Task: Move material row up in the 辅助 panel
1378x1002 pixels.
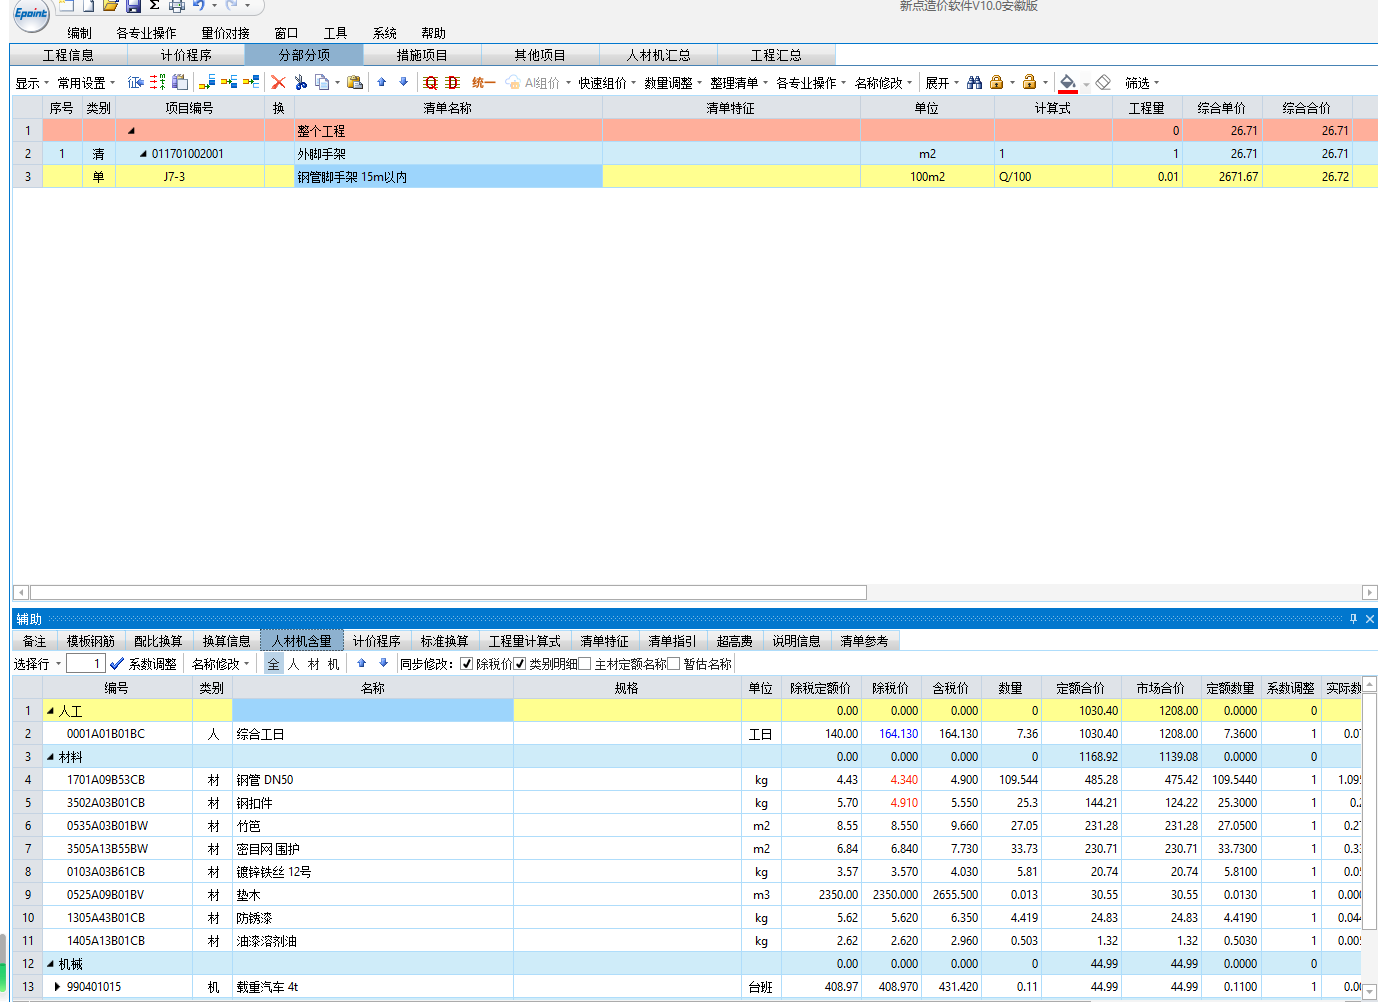Action: (x=362, y=664)
